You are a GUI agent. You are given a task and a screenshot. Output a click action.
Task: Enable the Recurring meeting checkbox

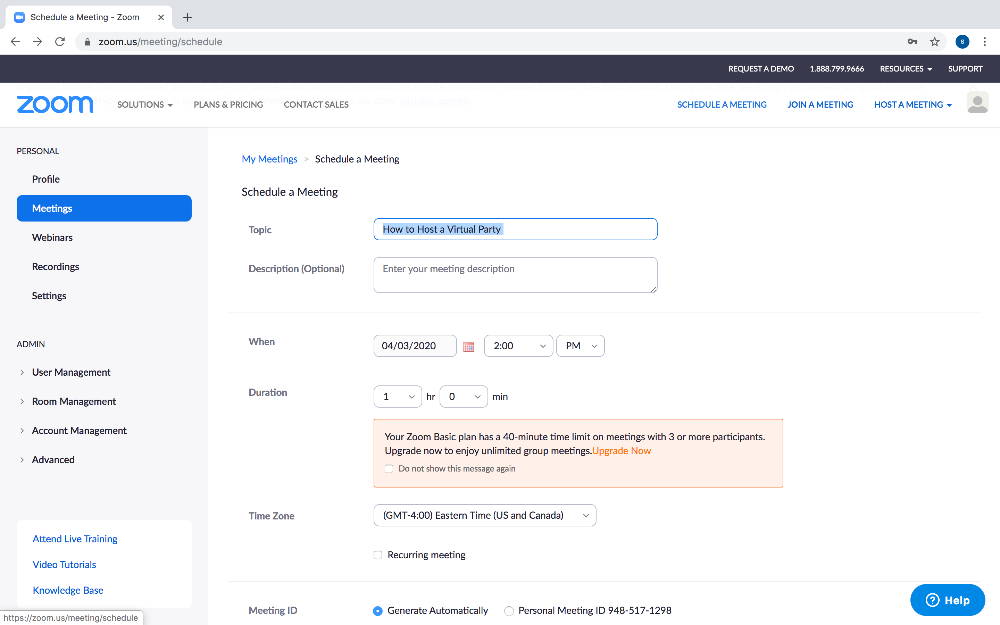[x=378, y=555]
